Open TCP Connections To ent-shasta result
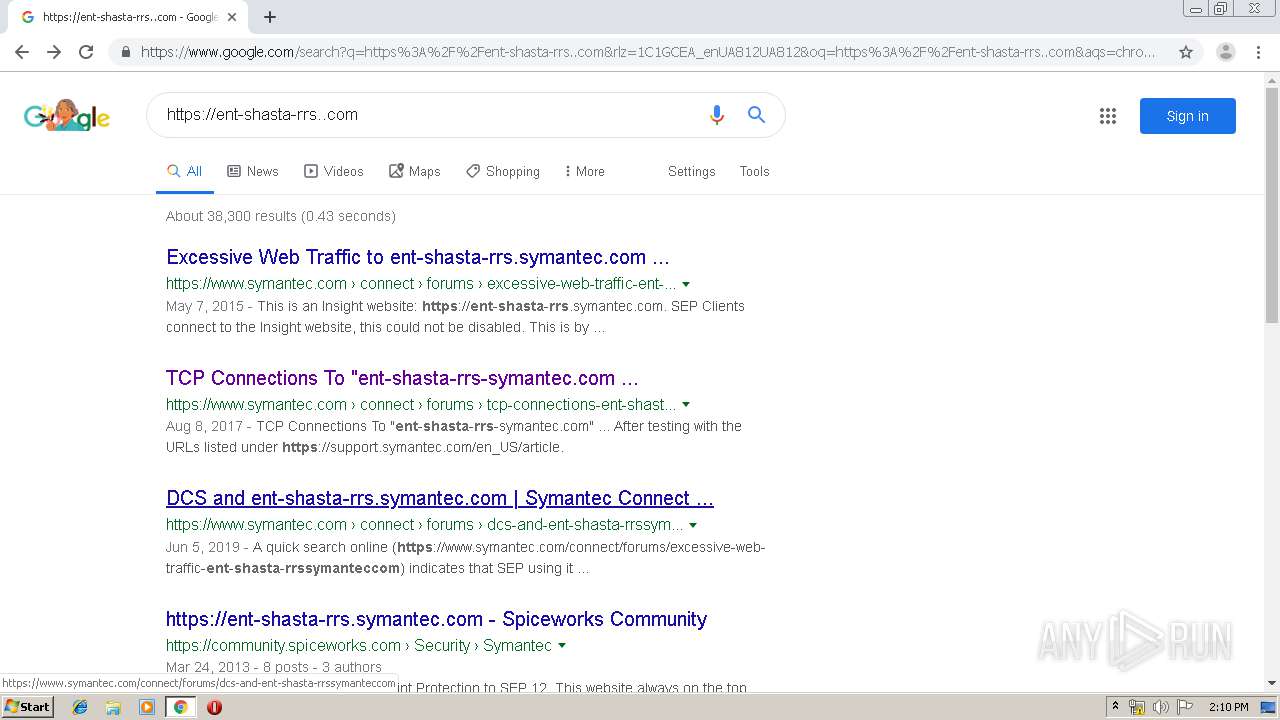Image resolution: width=1280 pixels, height=720 pixels. click(402, 378)
